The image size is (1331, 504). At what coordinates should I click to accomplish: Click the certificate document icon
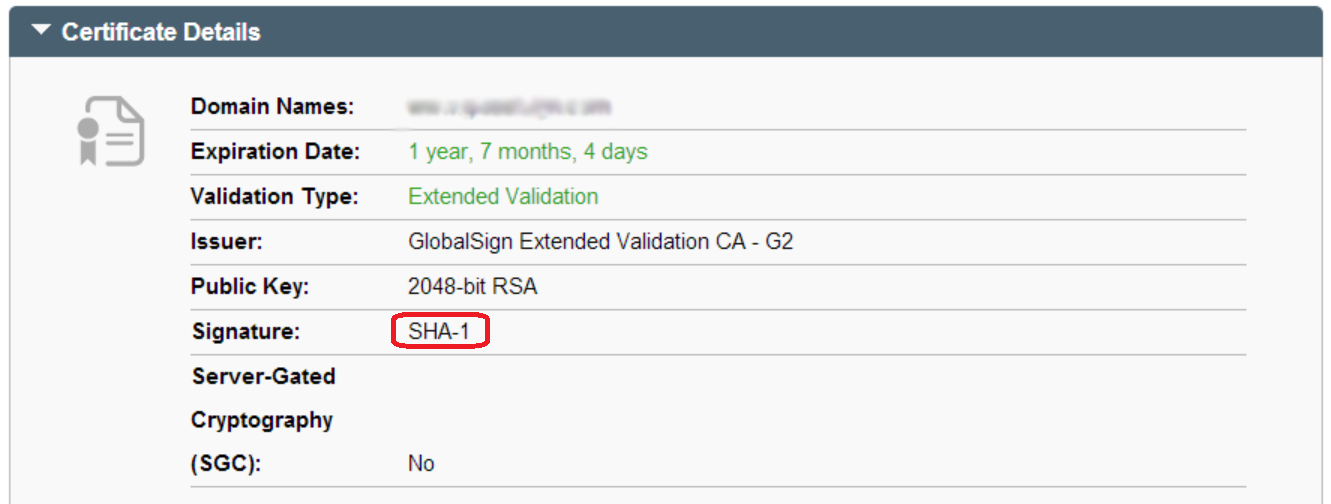[x=111, y=131]
